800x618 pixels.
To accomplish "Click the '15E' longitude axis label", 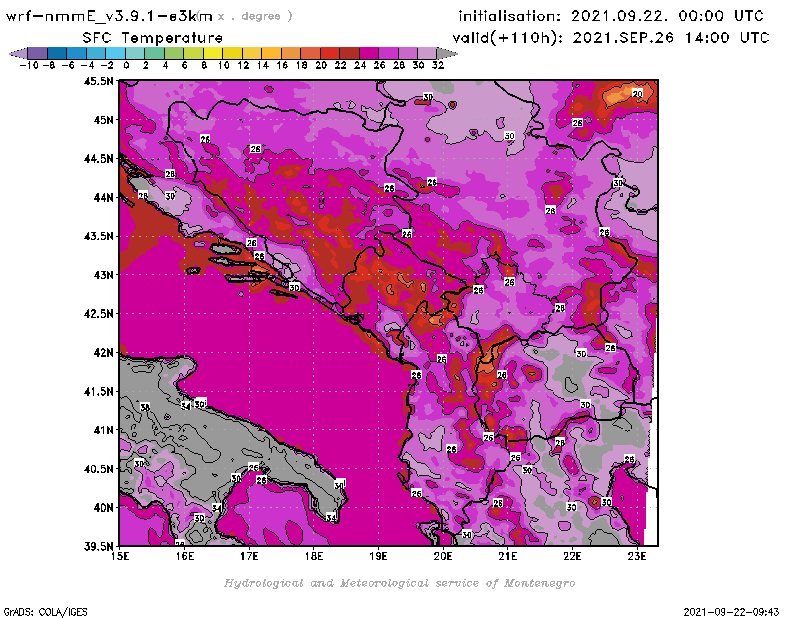I will coord(120,556).
